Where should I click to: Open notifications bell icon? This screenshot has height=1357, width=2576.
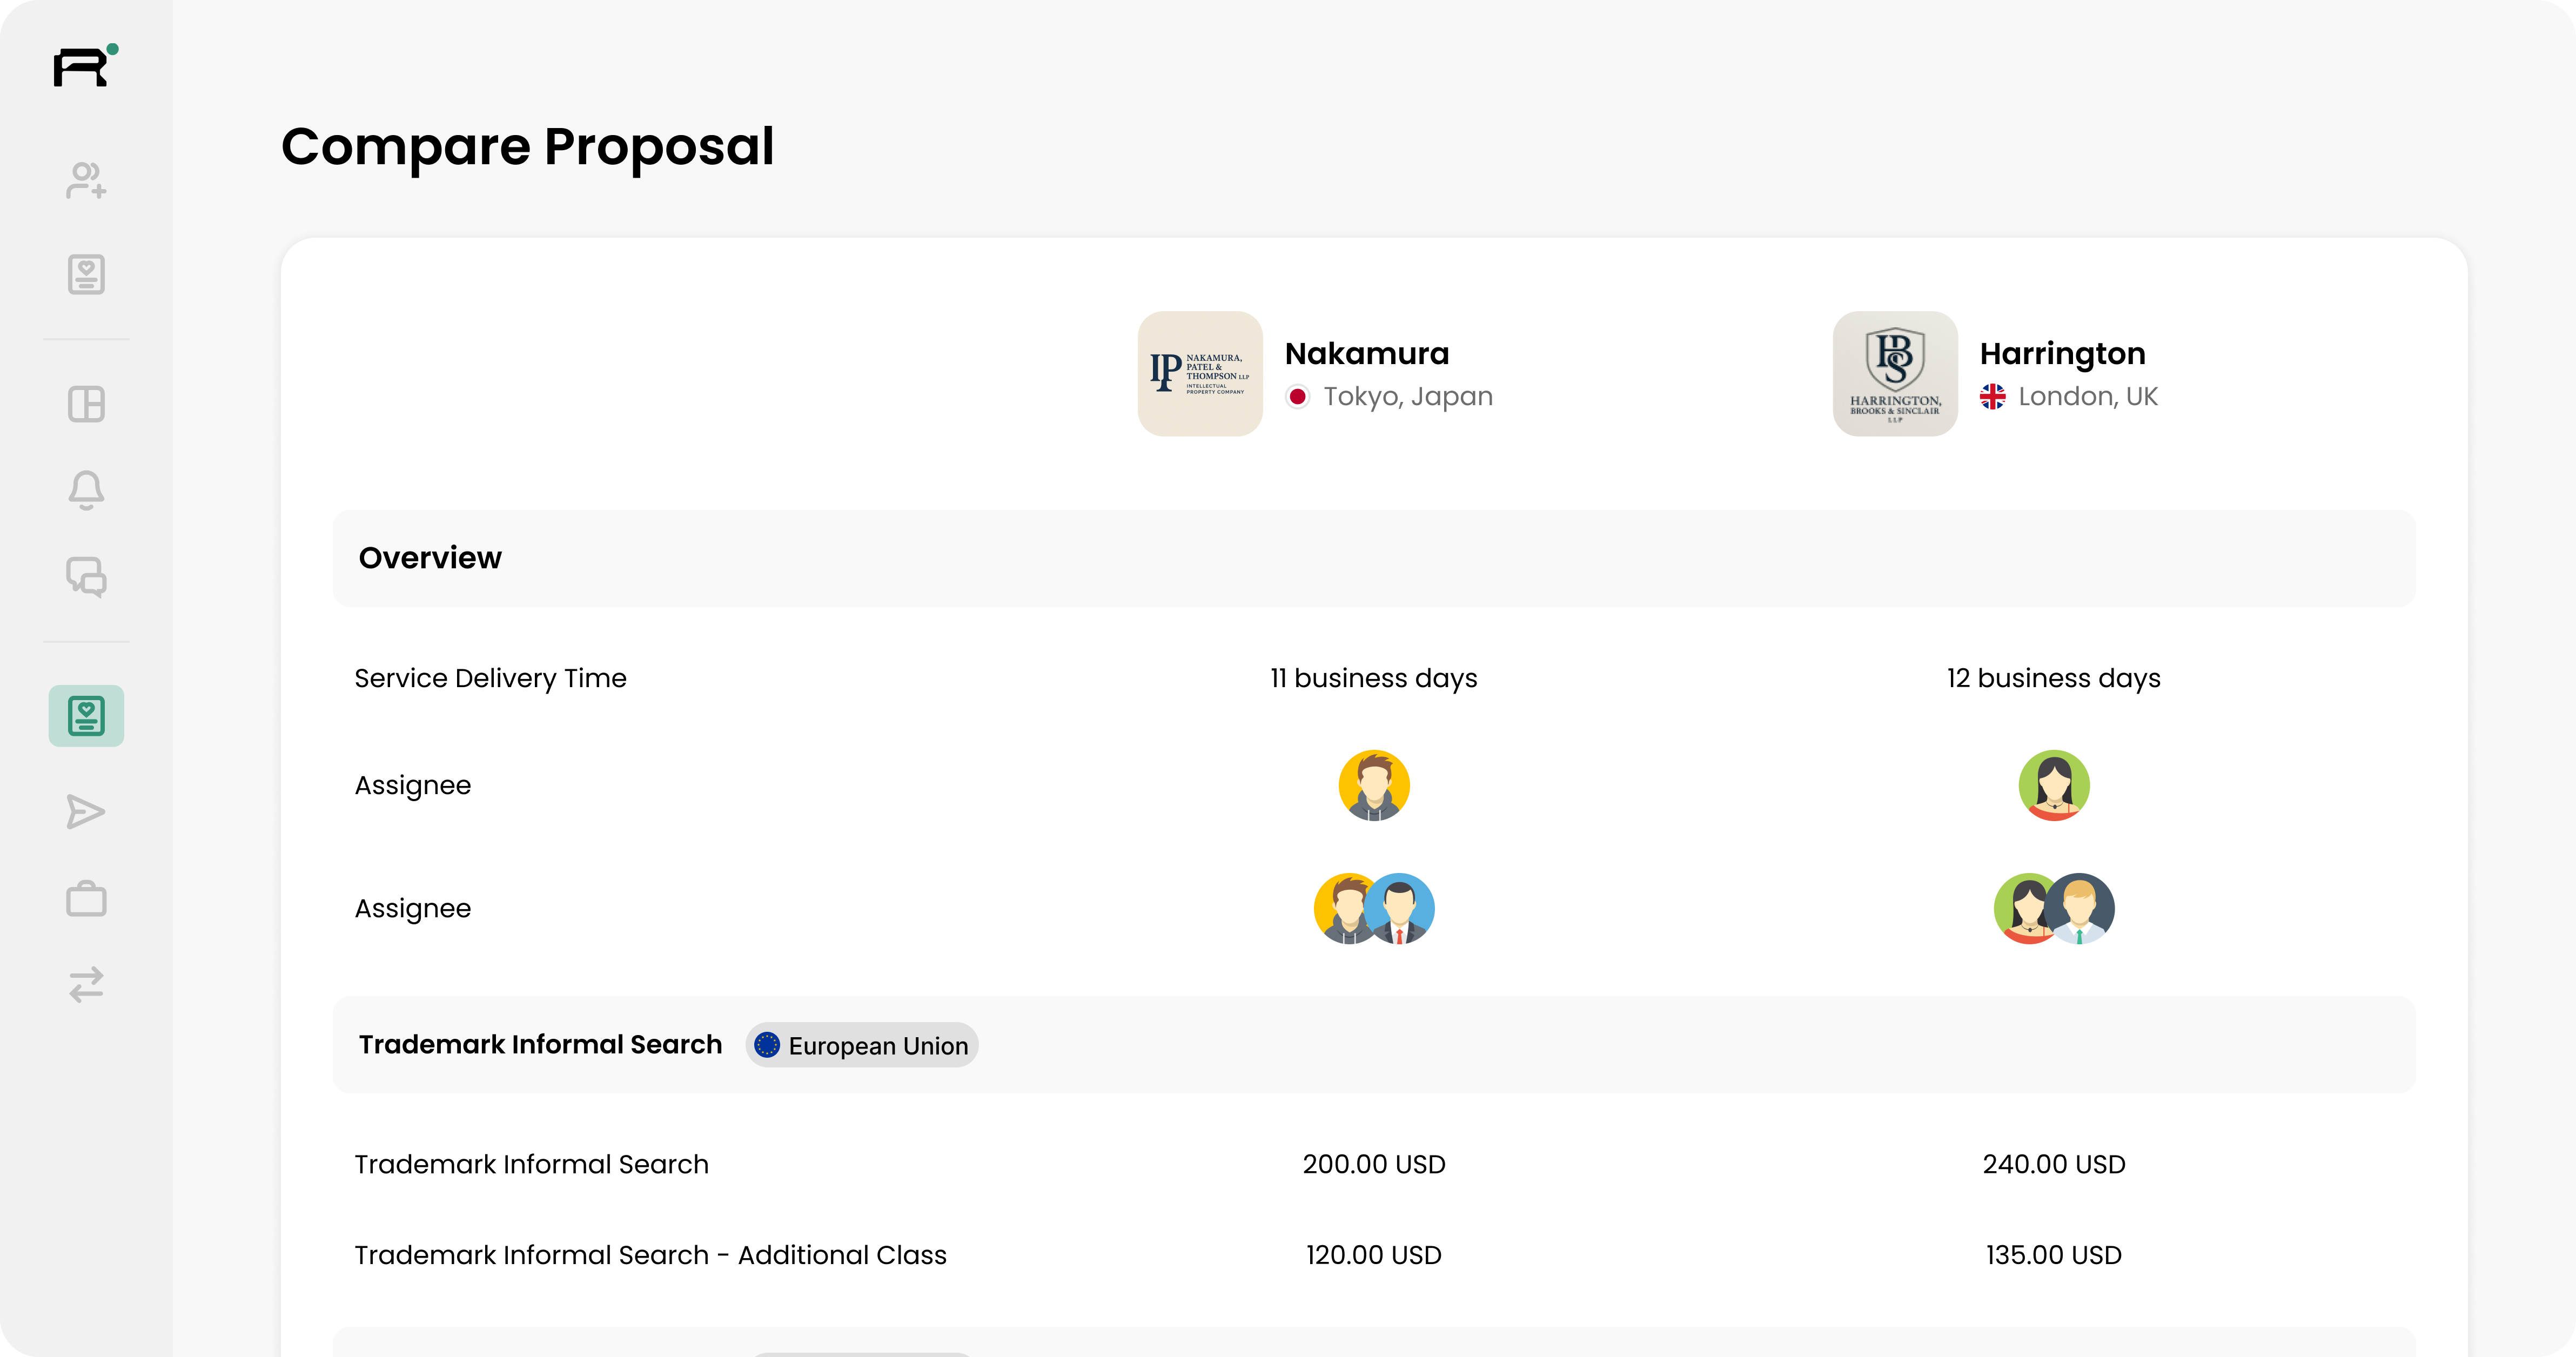[x=86, y=490]
